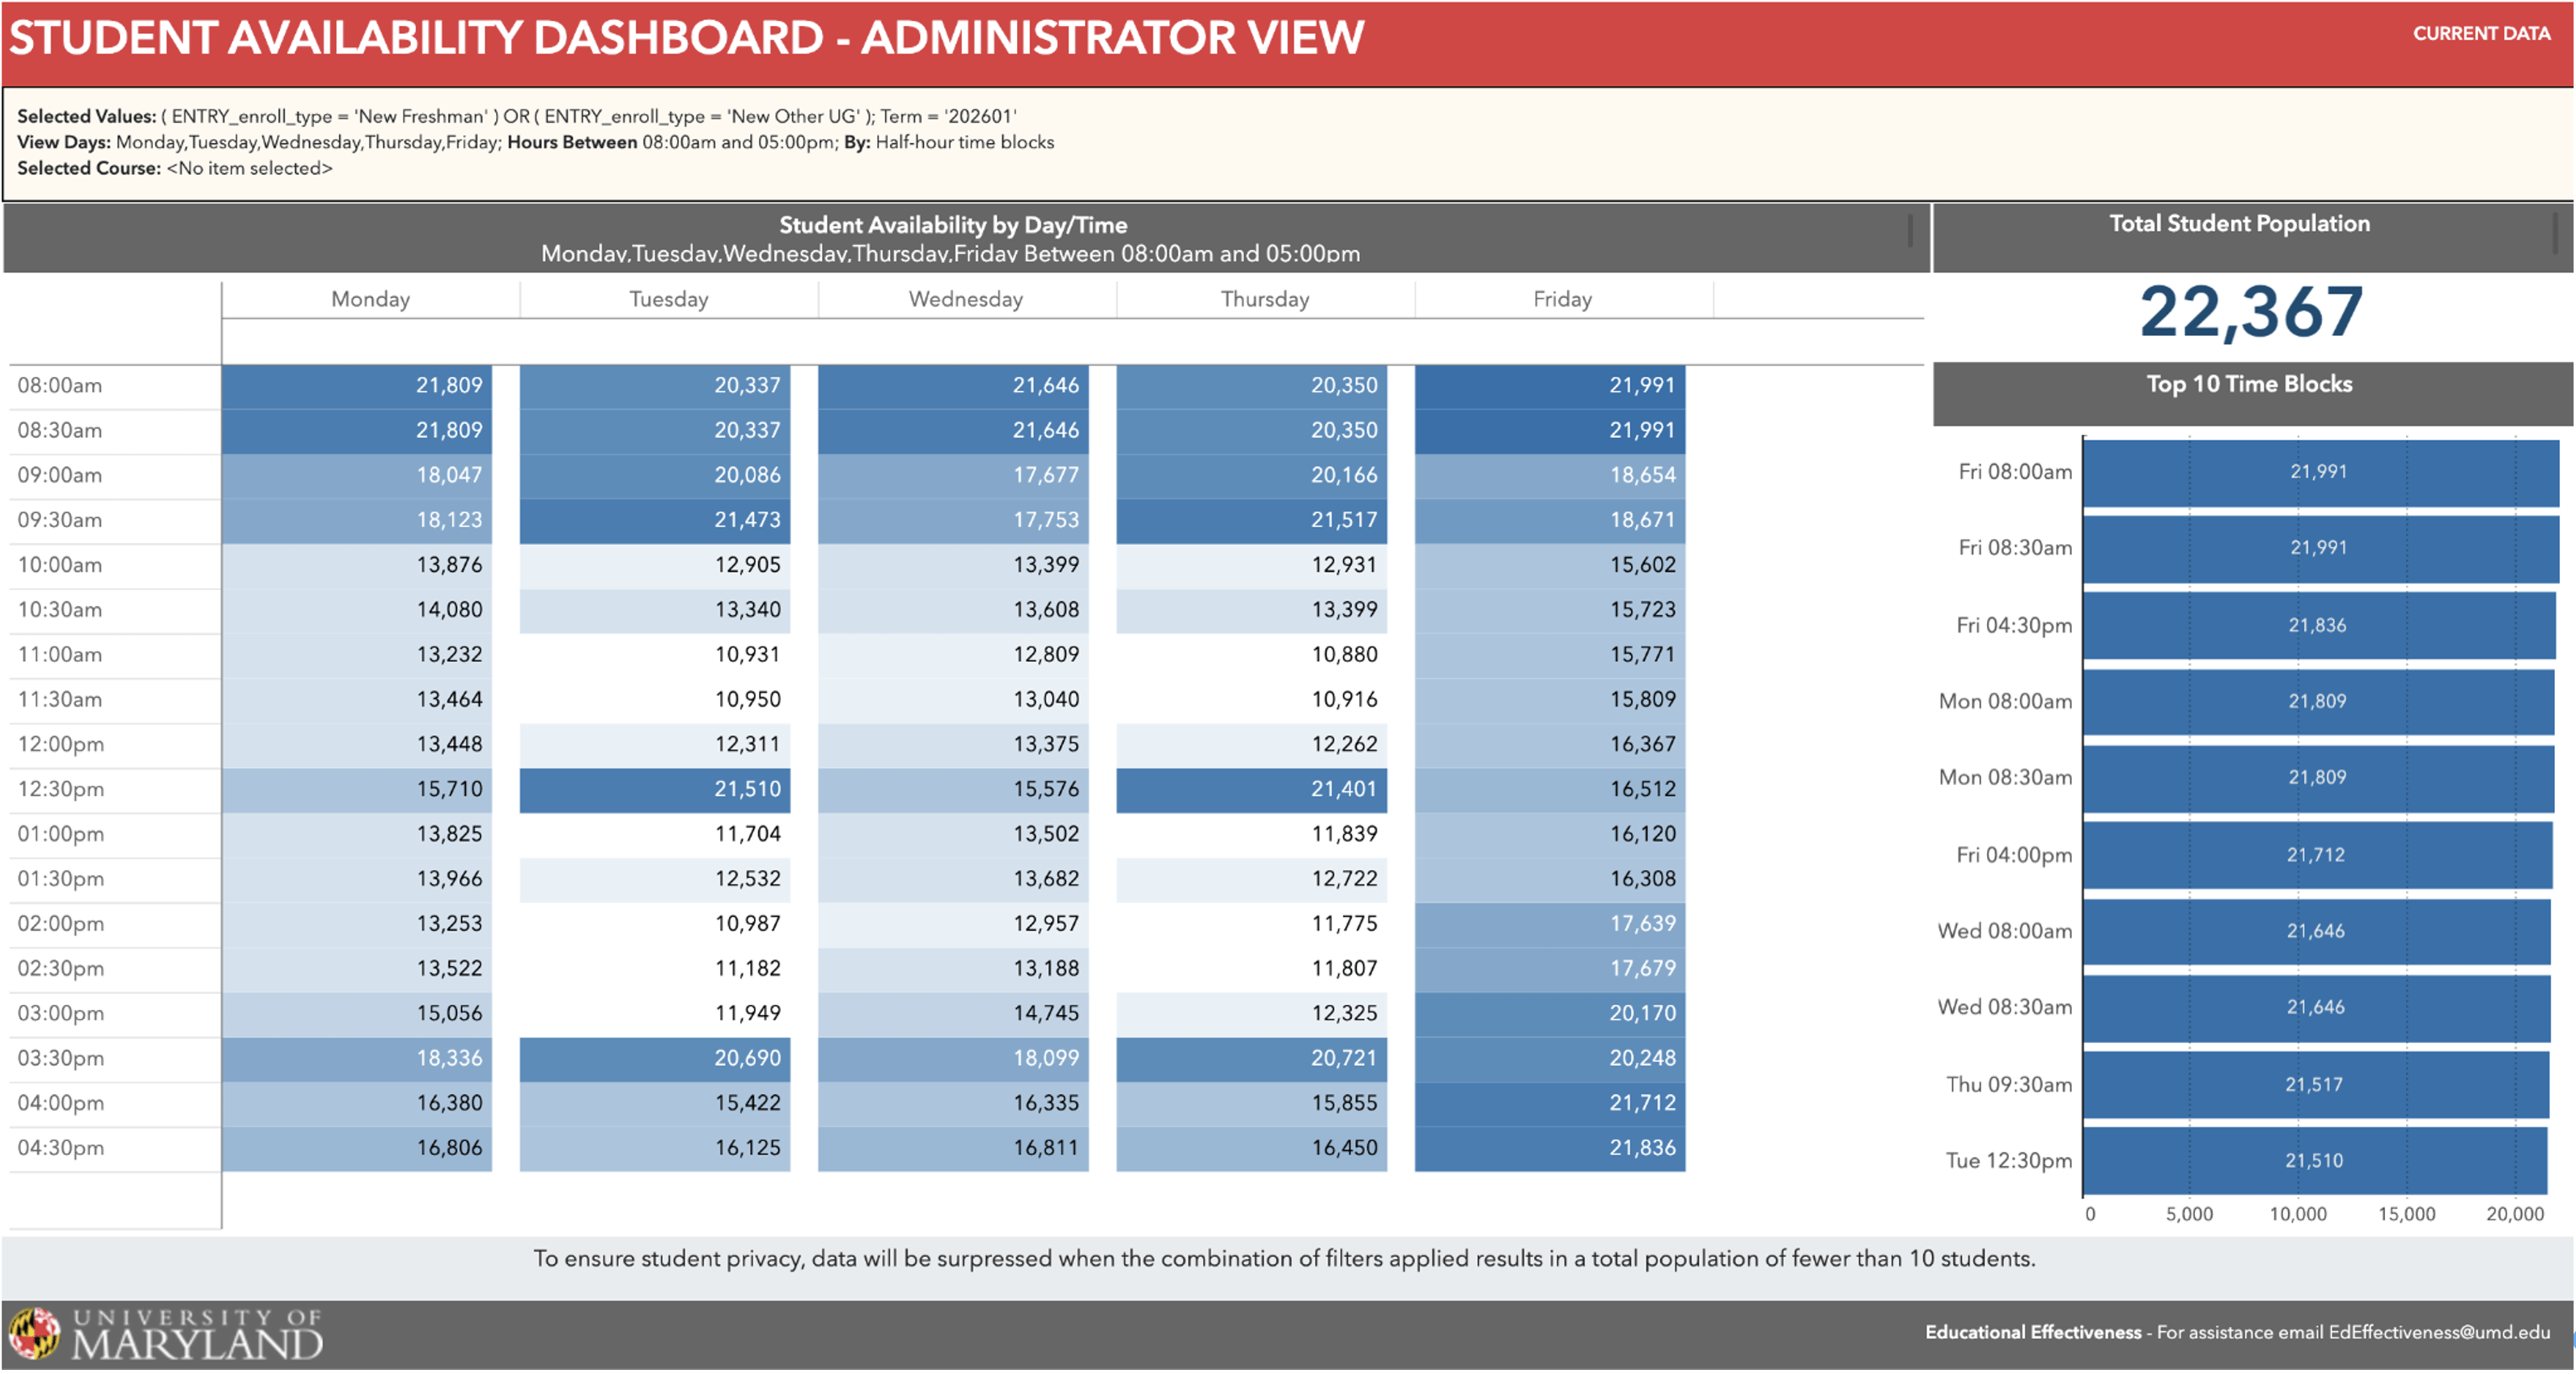Screen dimensions: 2576x1374
Task: Select the Friday column header
Action: coord(1562,298)
